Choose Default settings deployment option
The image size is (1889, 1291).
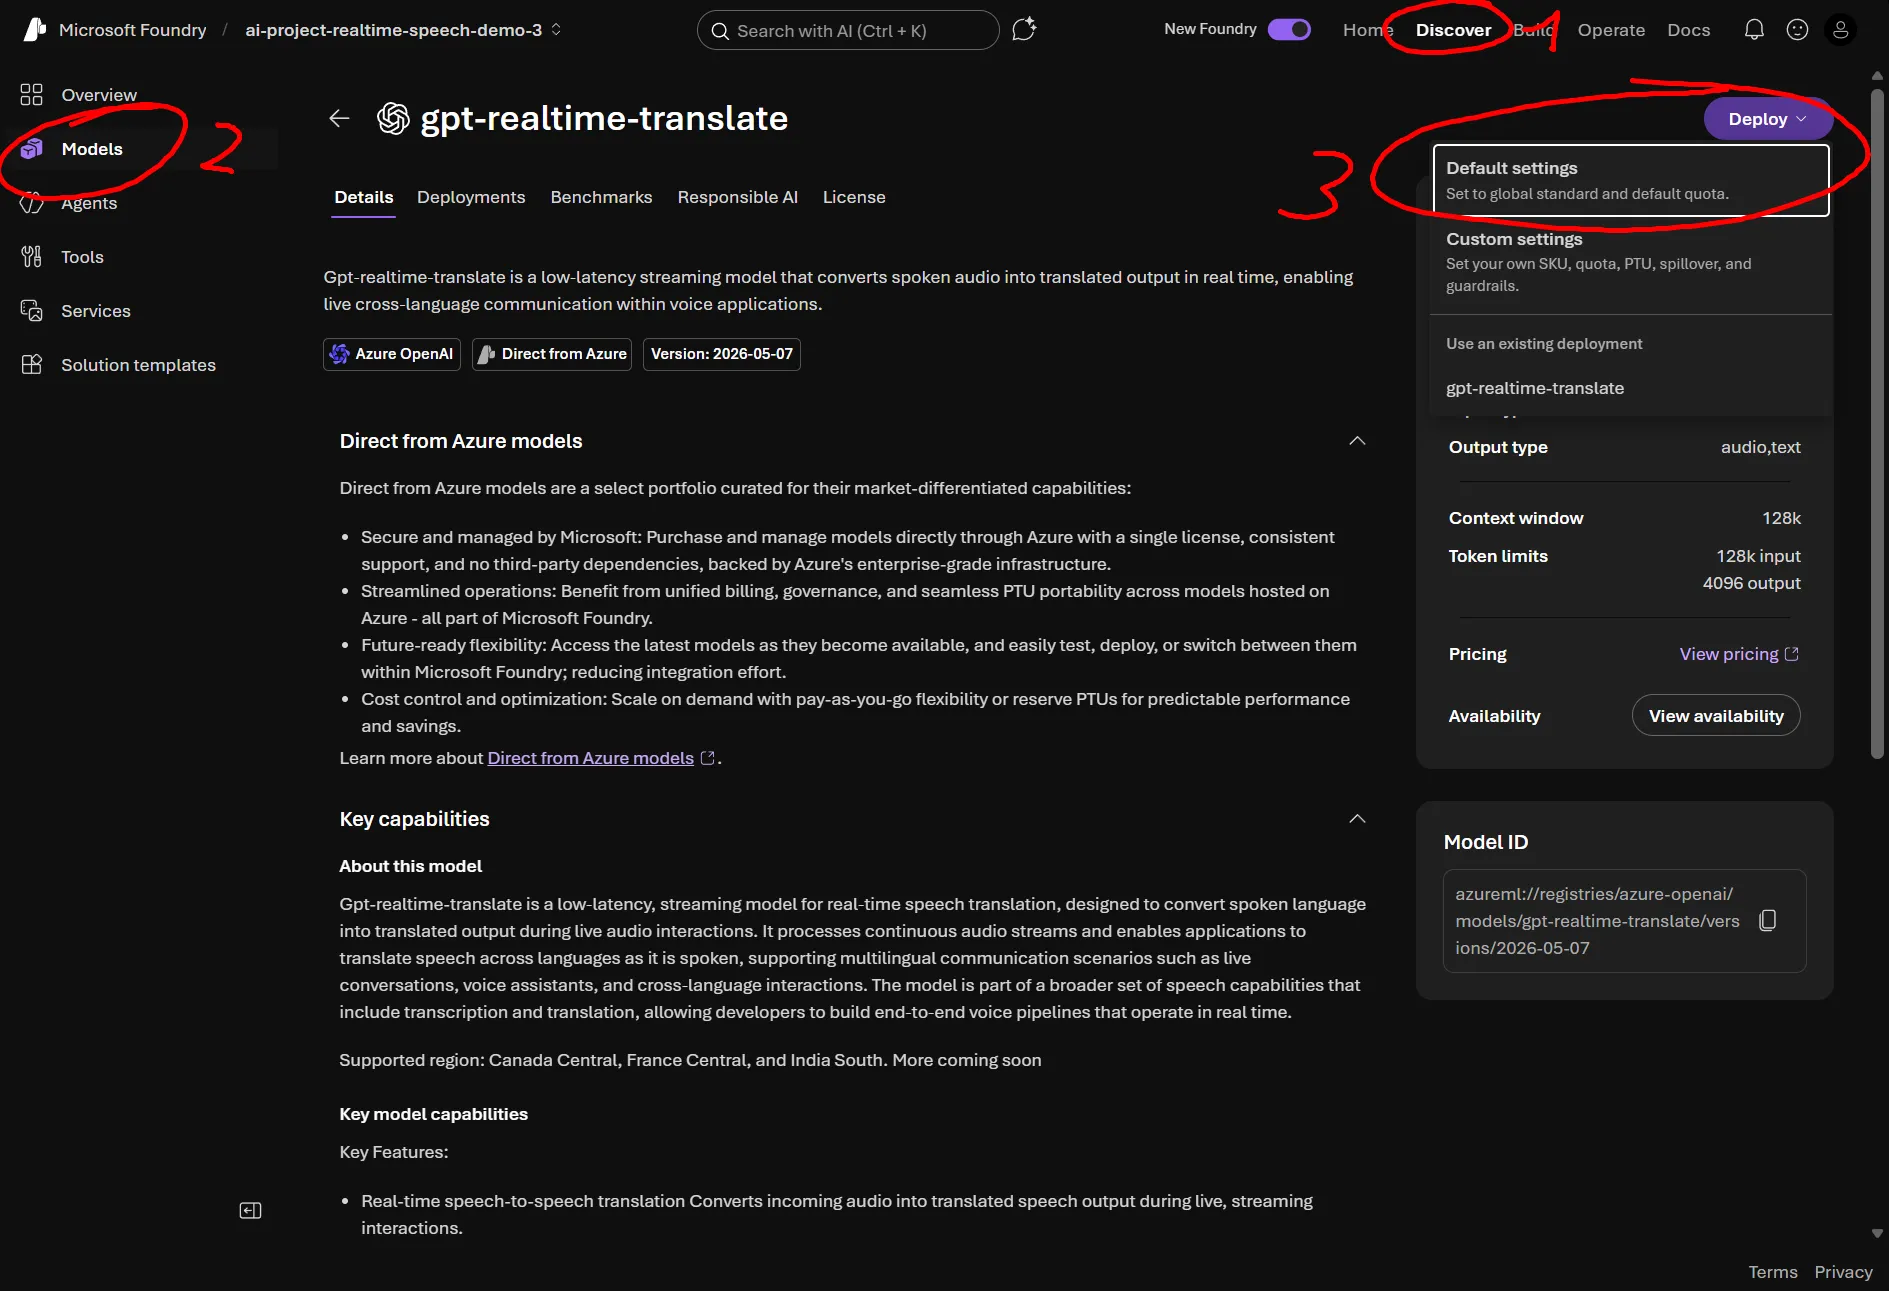coord(1631,180)
